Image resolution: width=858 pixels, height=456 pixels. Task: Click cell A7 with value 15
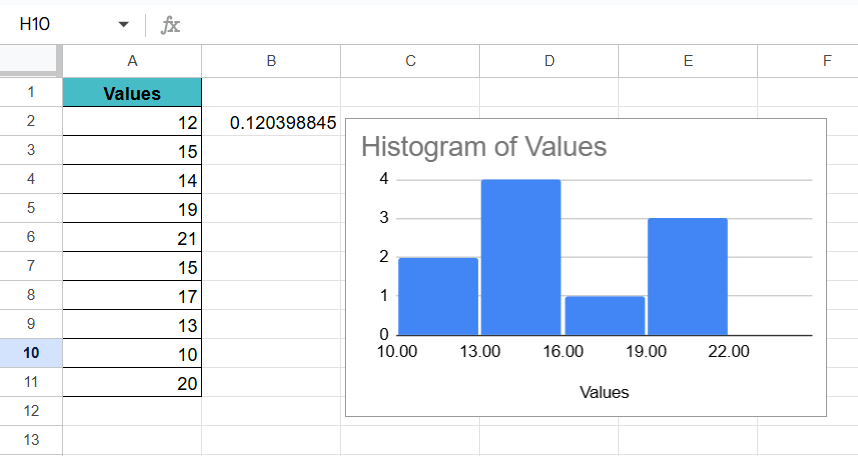pyautogui.click(x=132, y=266)
